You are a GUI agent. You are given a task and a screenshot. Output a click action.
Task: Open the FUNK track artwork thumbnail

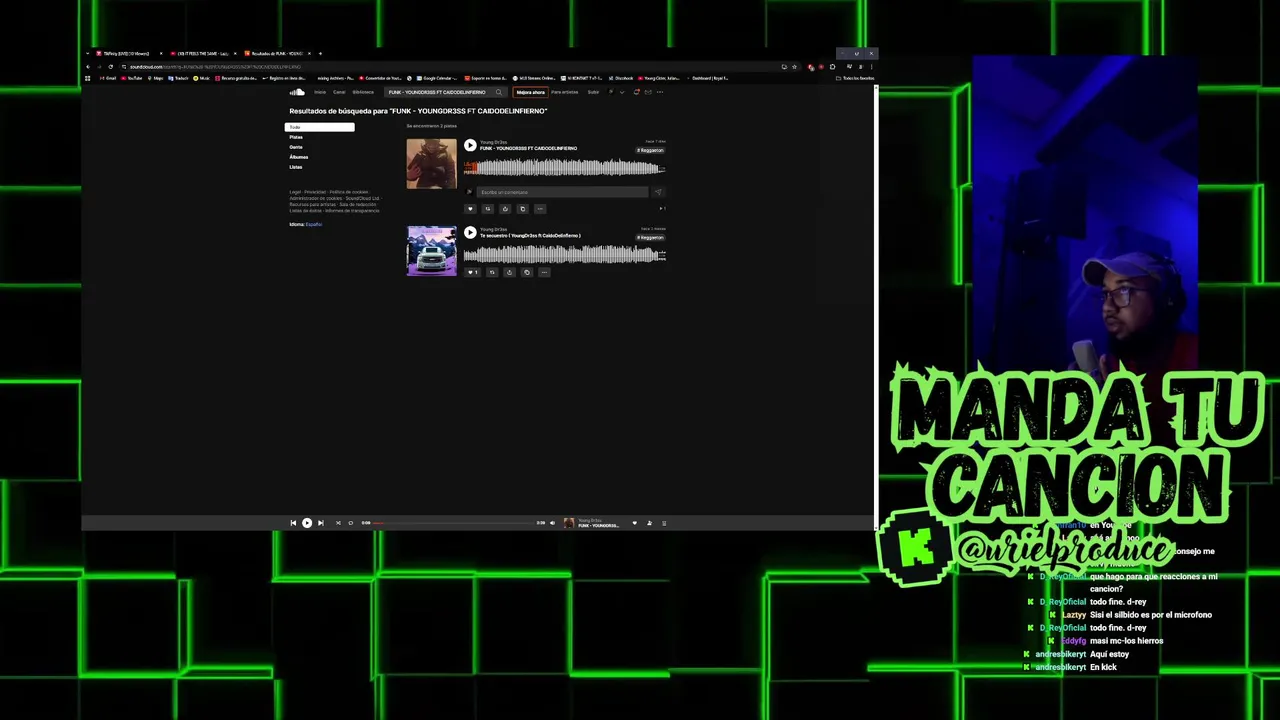point(432,164)
